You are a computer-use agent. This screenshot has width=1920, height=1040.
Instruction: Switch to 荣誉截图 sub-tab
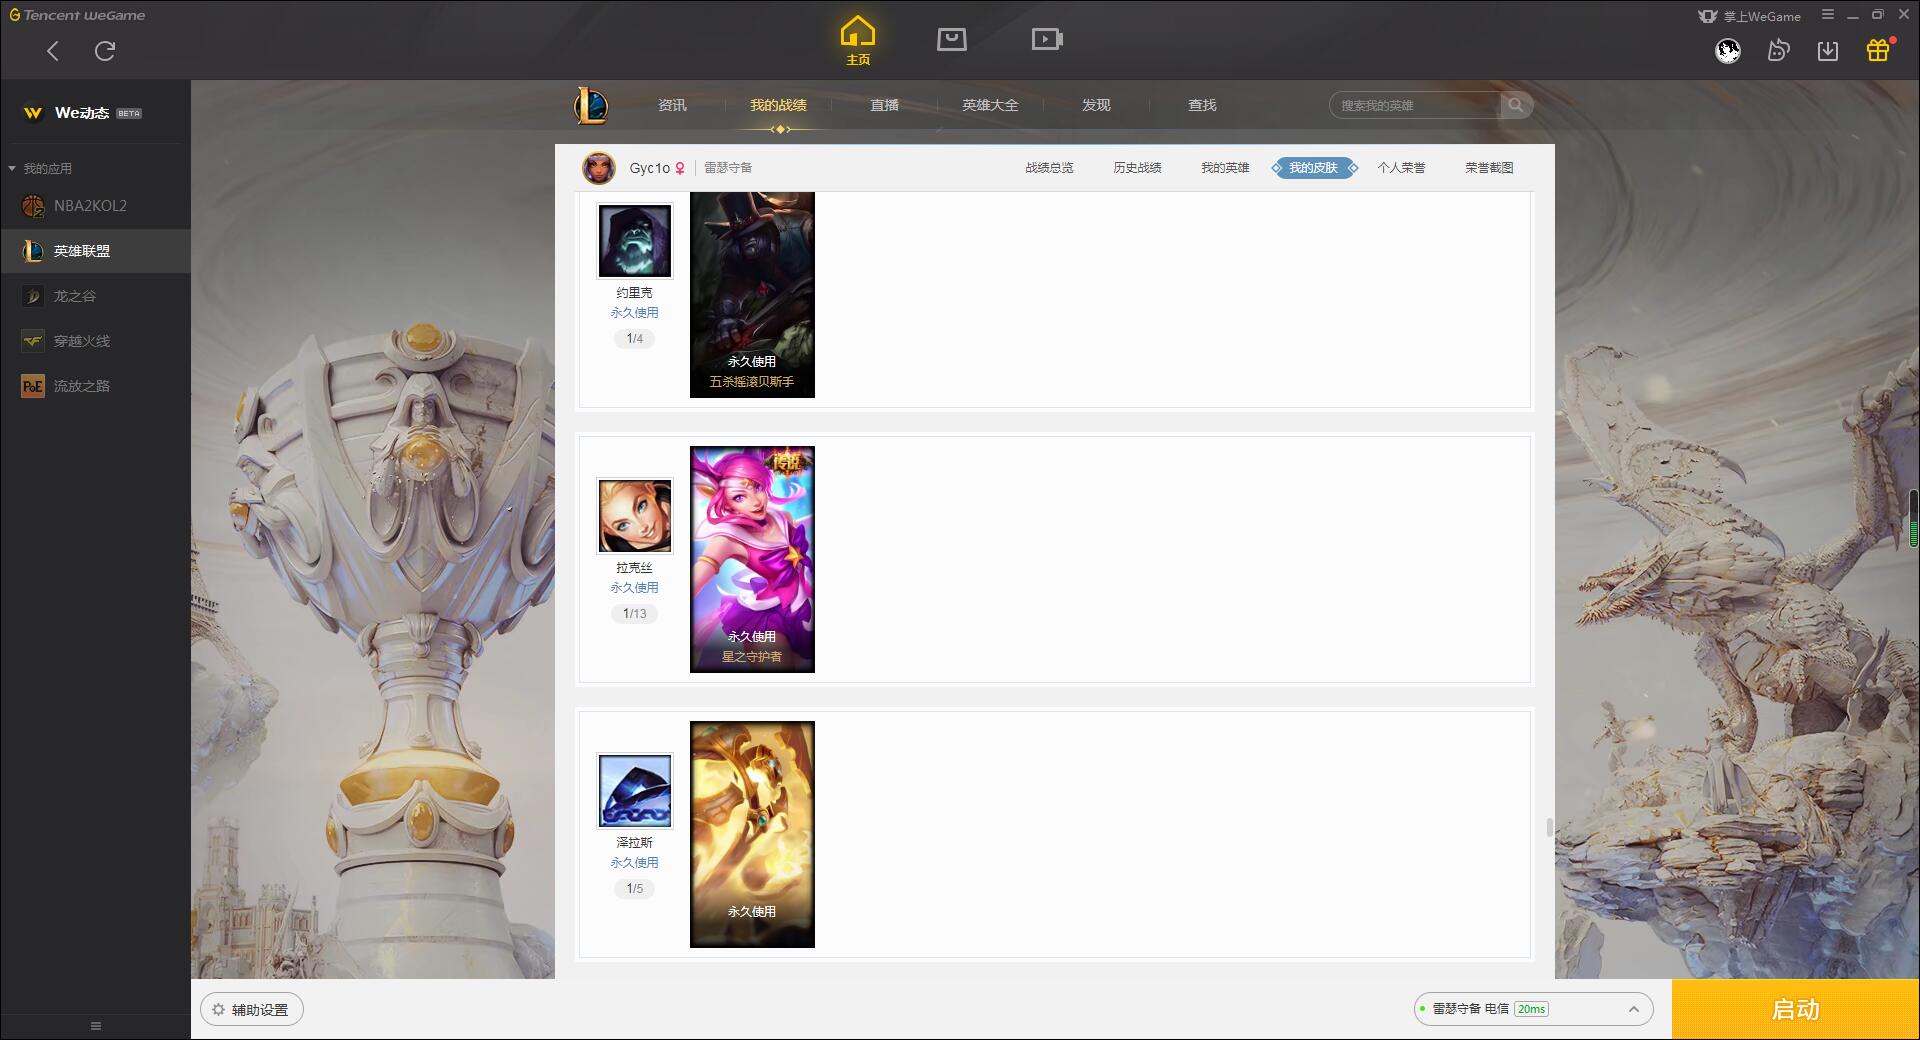coord(1489,168)
